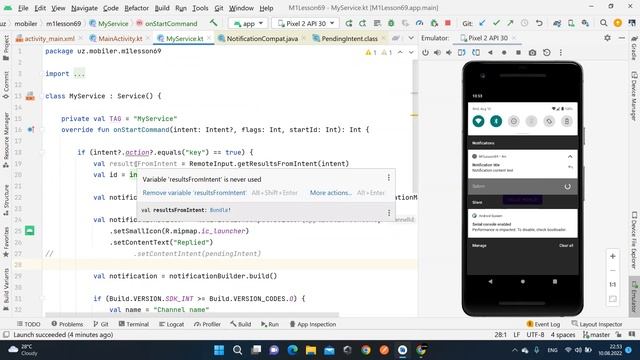Viewport: 640px width, 360px height.
Task: Toggle Do Not Disturb tile in emulator
Action: [513, 121]
